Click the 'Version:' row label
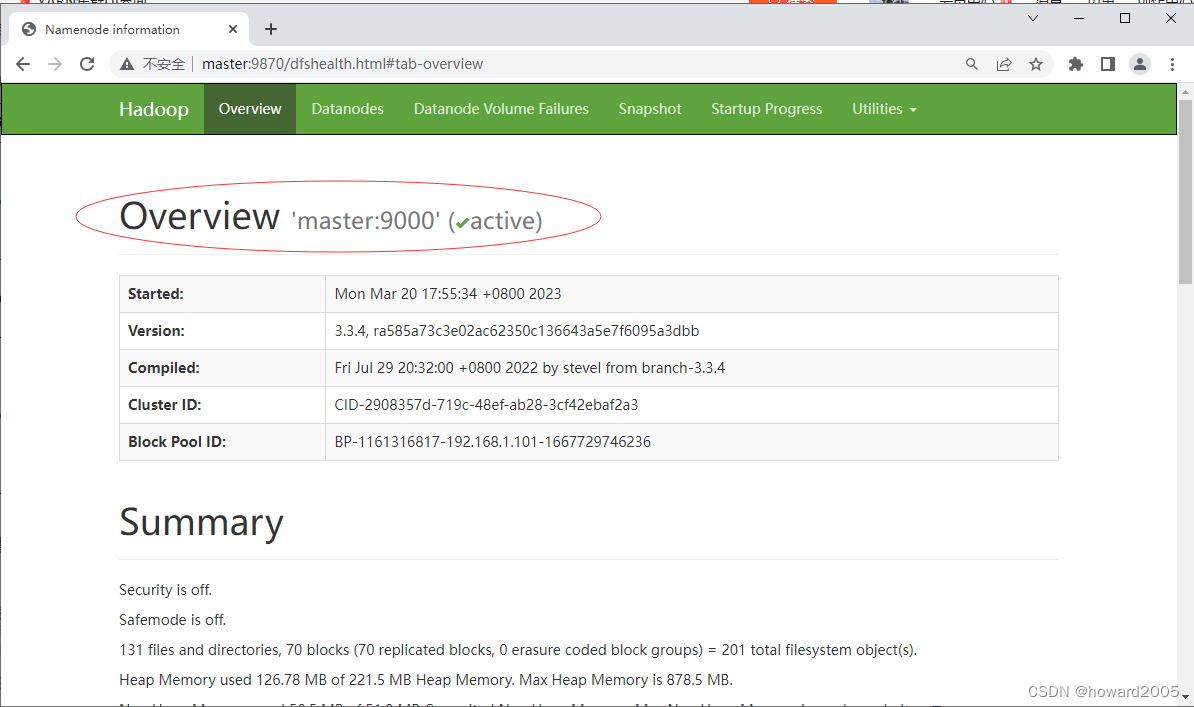This screenshot has width=1194, height=707. coord(156,331)
